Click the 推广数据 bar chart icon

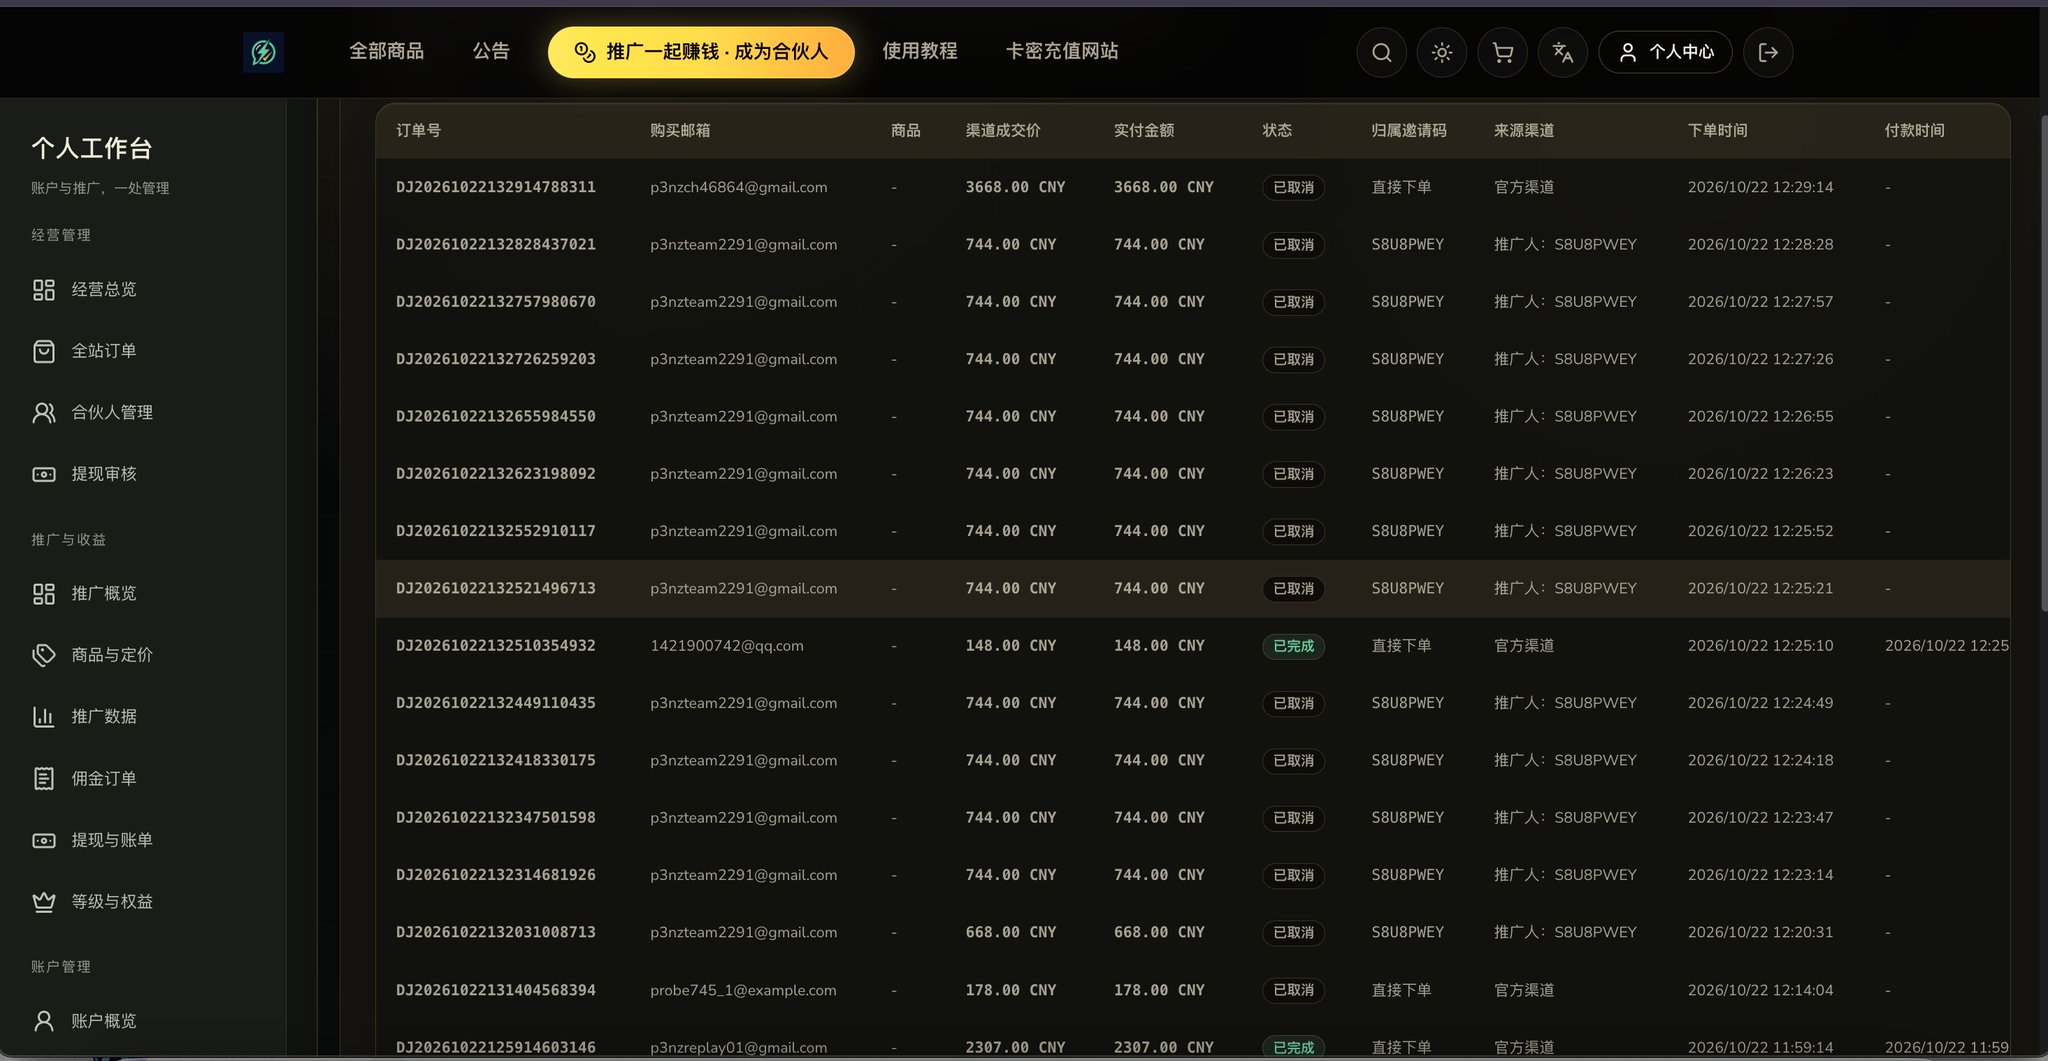(x=44, y=717)
